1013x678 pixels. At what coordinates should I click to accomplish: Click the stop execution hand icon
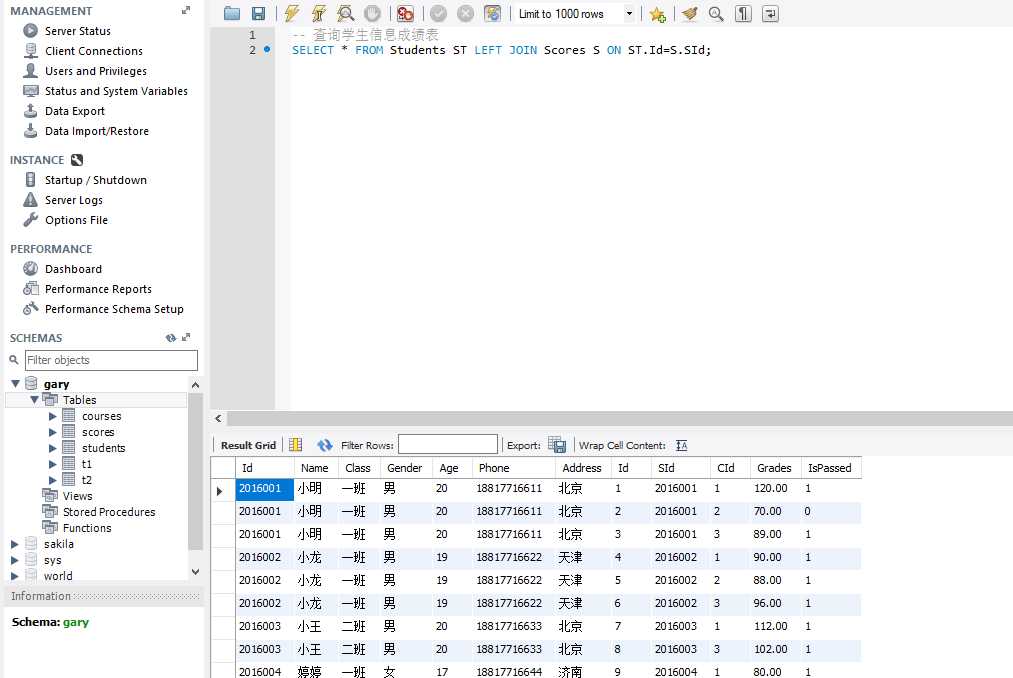[372, 14]
